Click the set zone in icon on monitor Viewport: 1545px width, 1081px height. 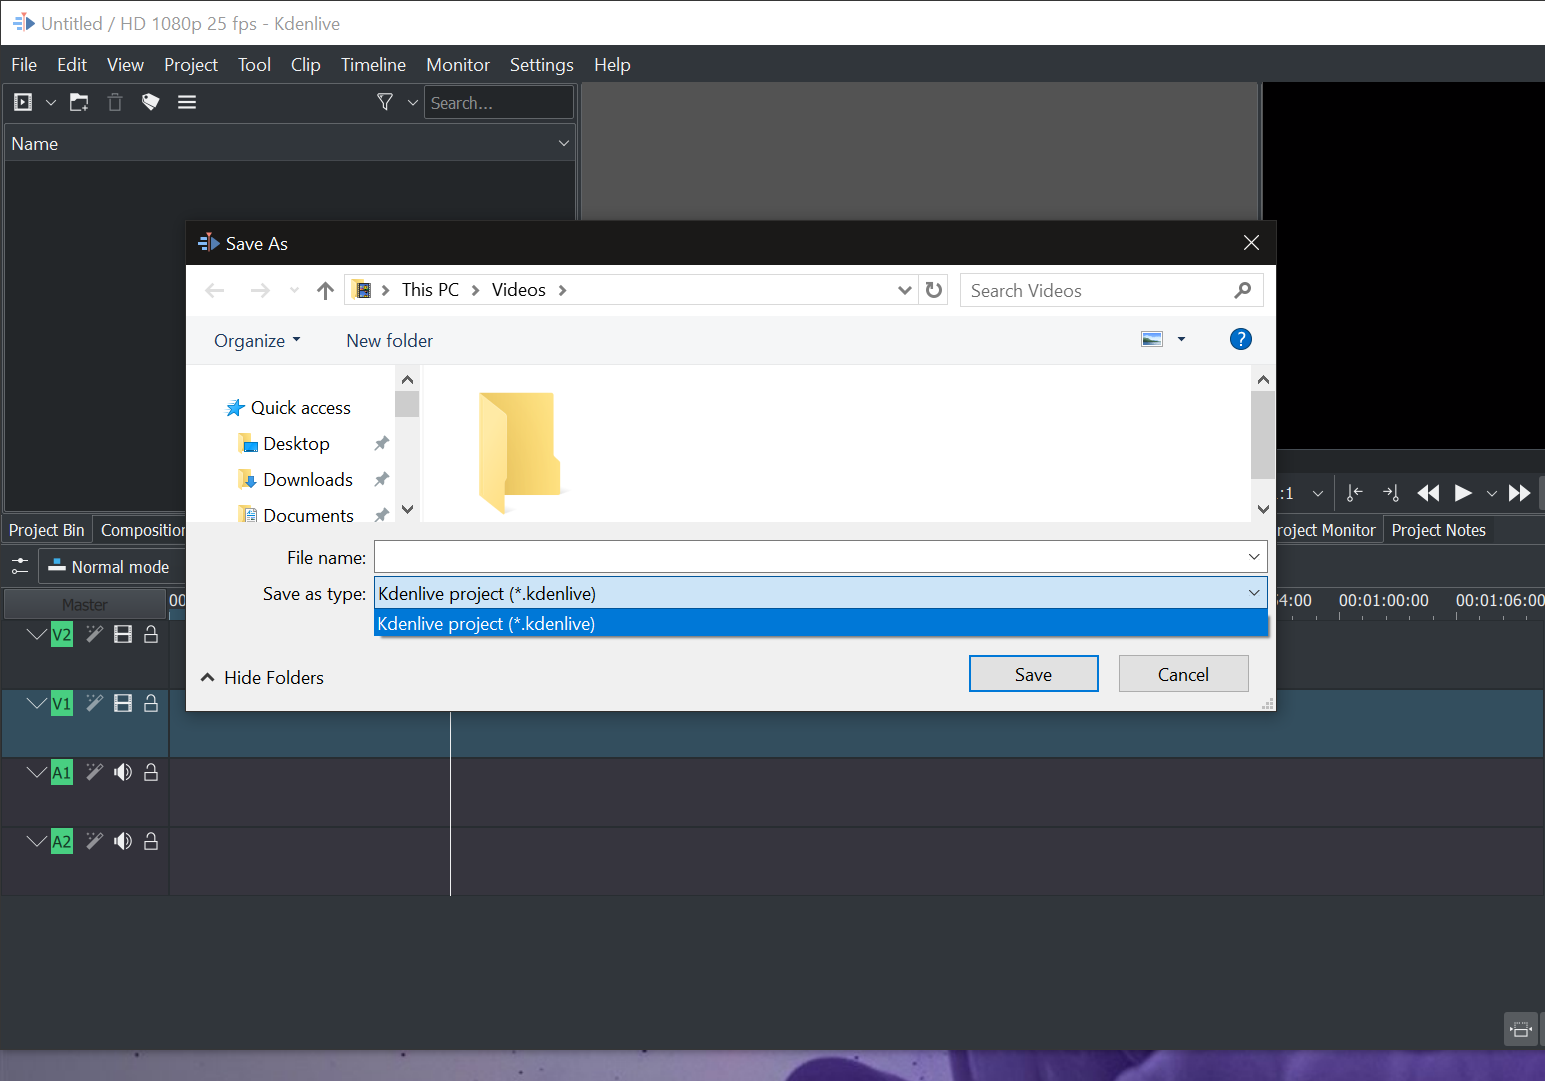(1355, 493)
